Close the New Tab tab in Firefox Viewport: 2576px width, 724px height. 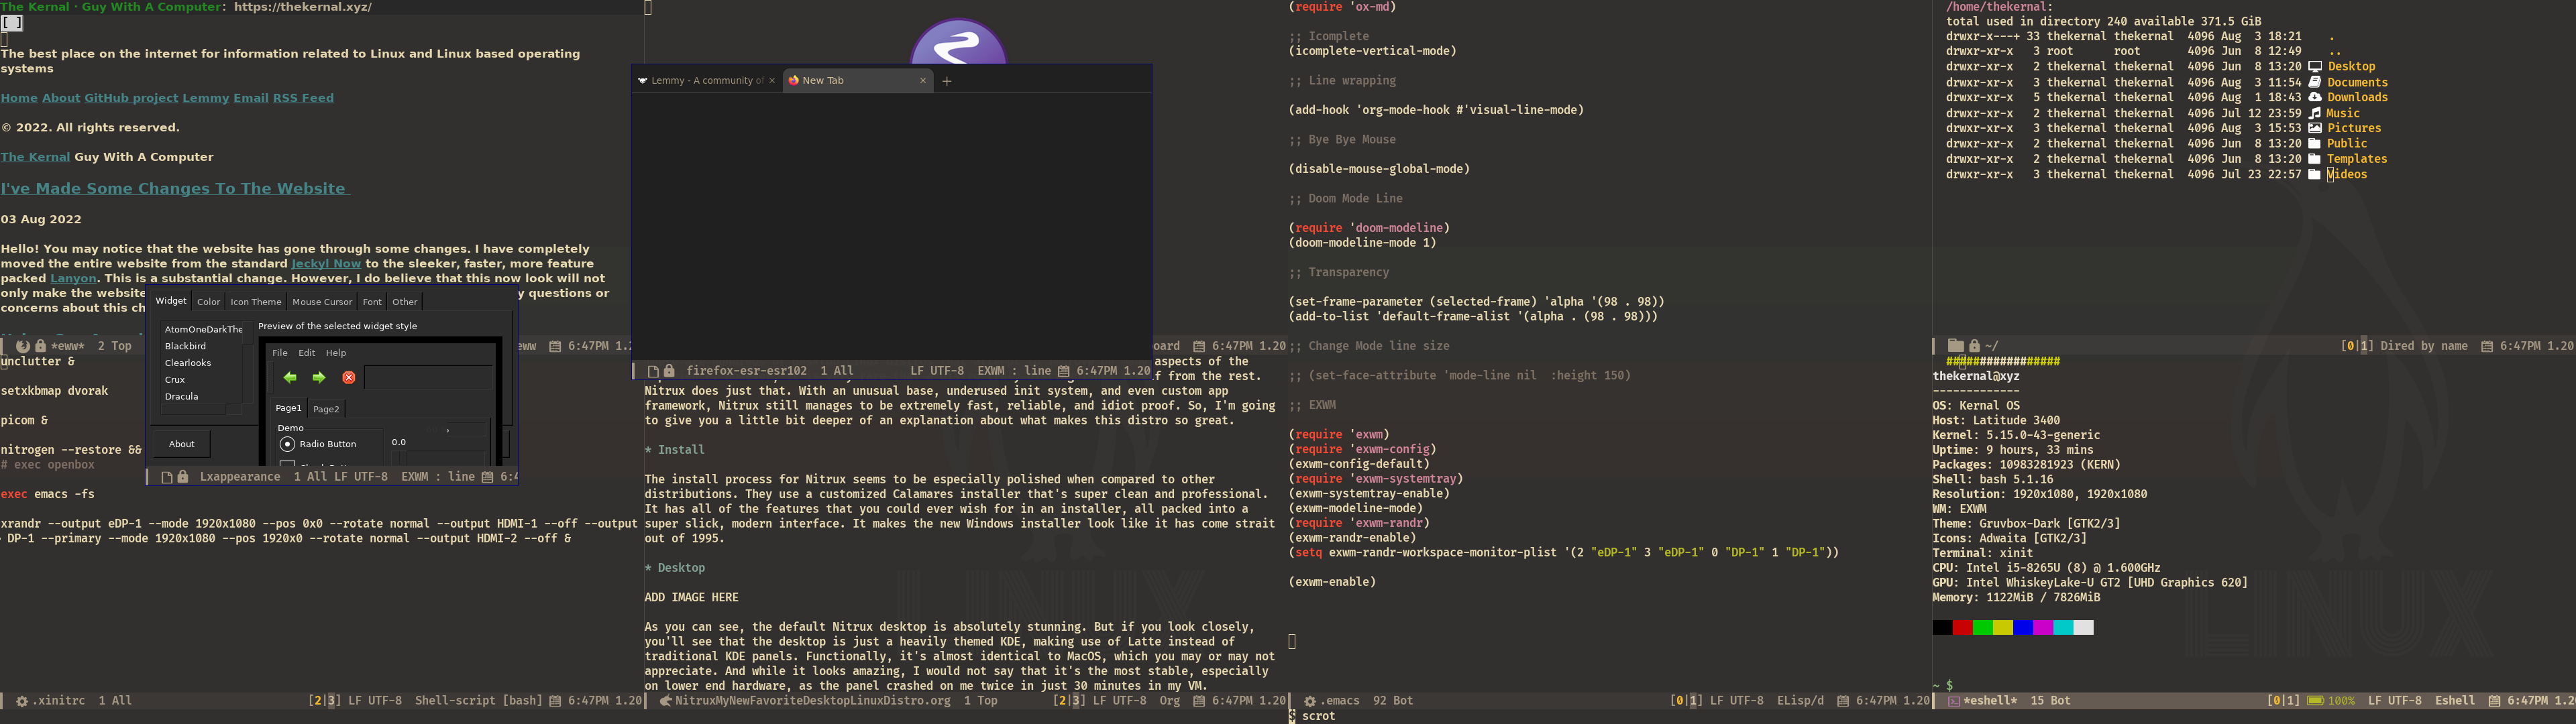point(923,81)
